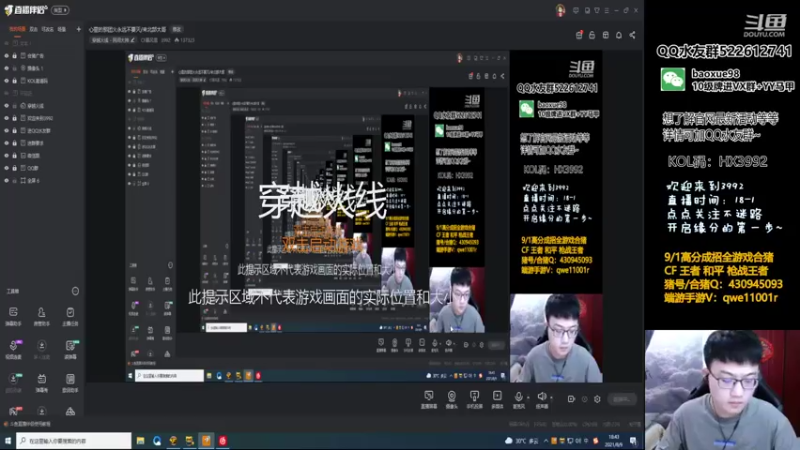The image size is (800, 450).
Task: Open the data assistant tool icon
Action: pos(70,382)
